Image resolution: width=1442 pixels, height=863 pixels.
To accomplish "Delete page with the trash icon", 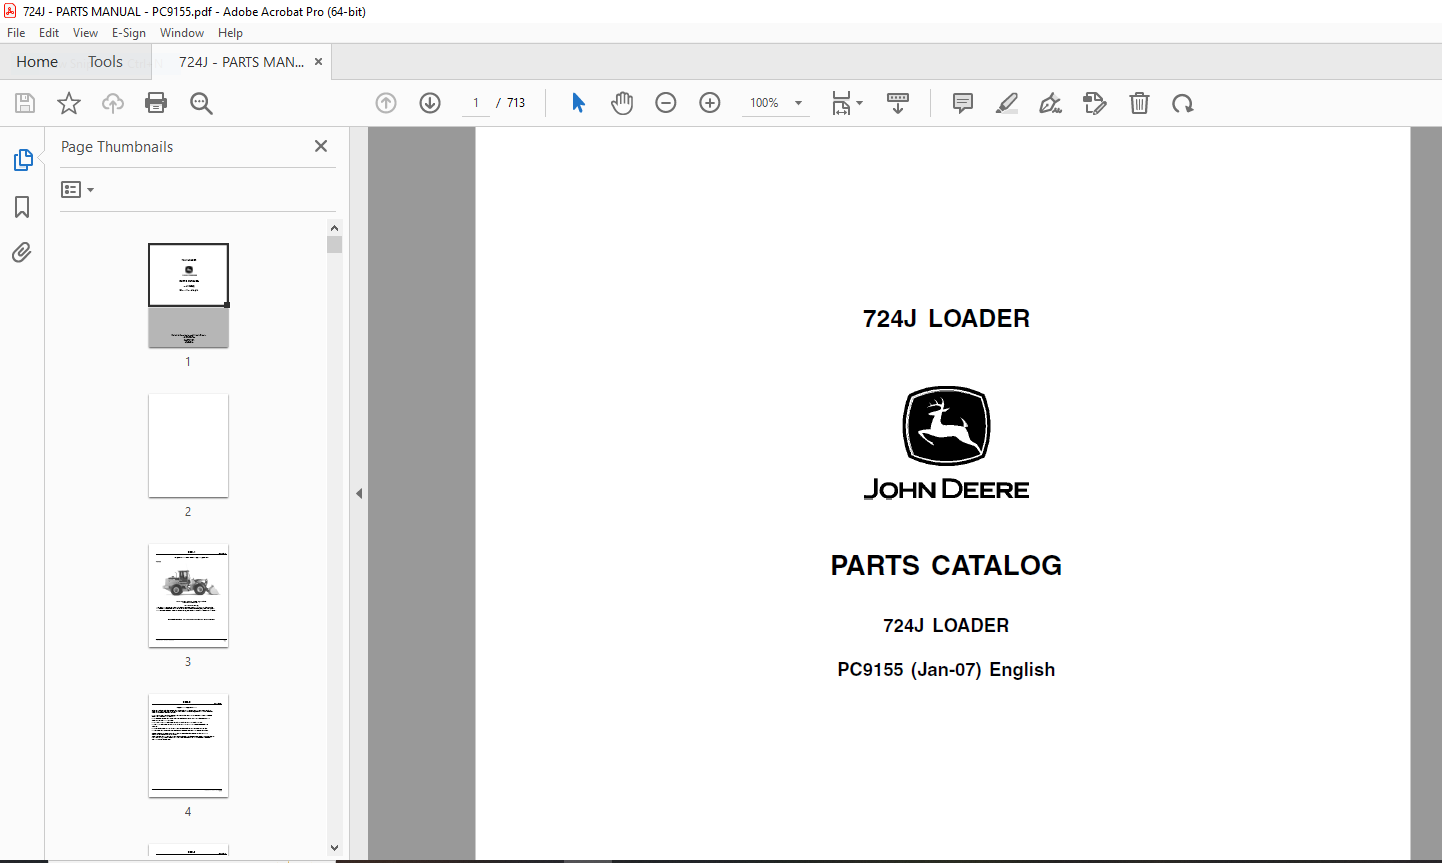I will click(x=1139, y=103).
